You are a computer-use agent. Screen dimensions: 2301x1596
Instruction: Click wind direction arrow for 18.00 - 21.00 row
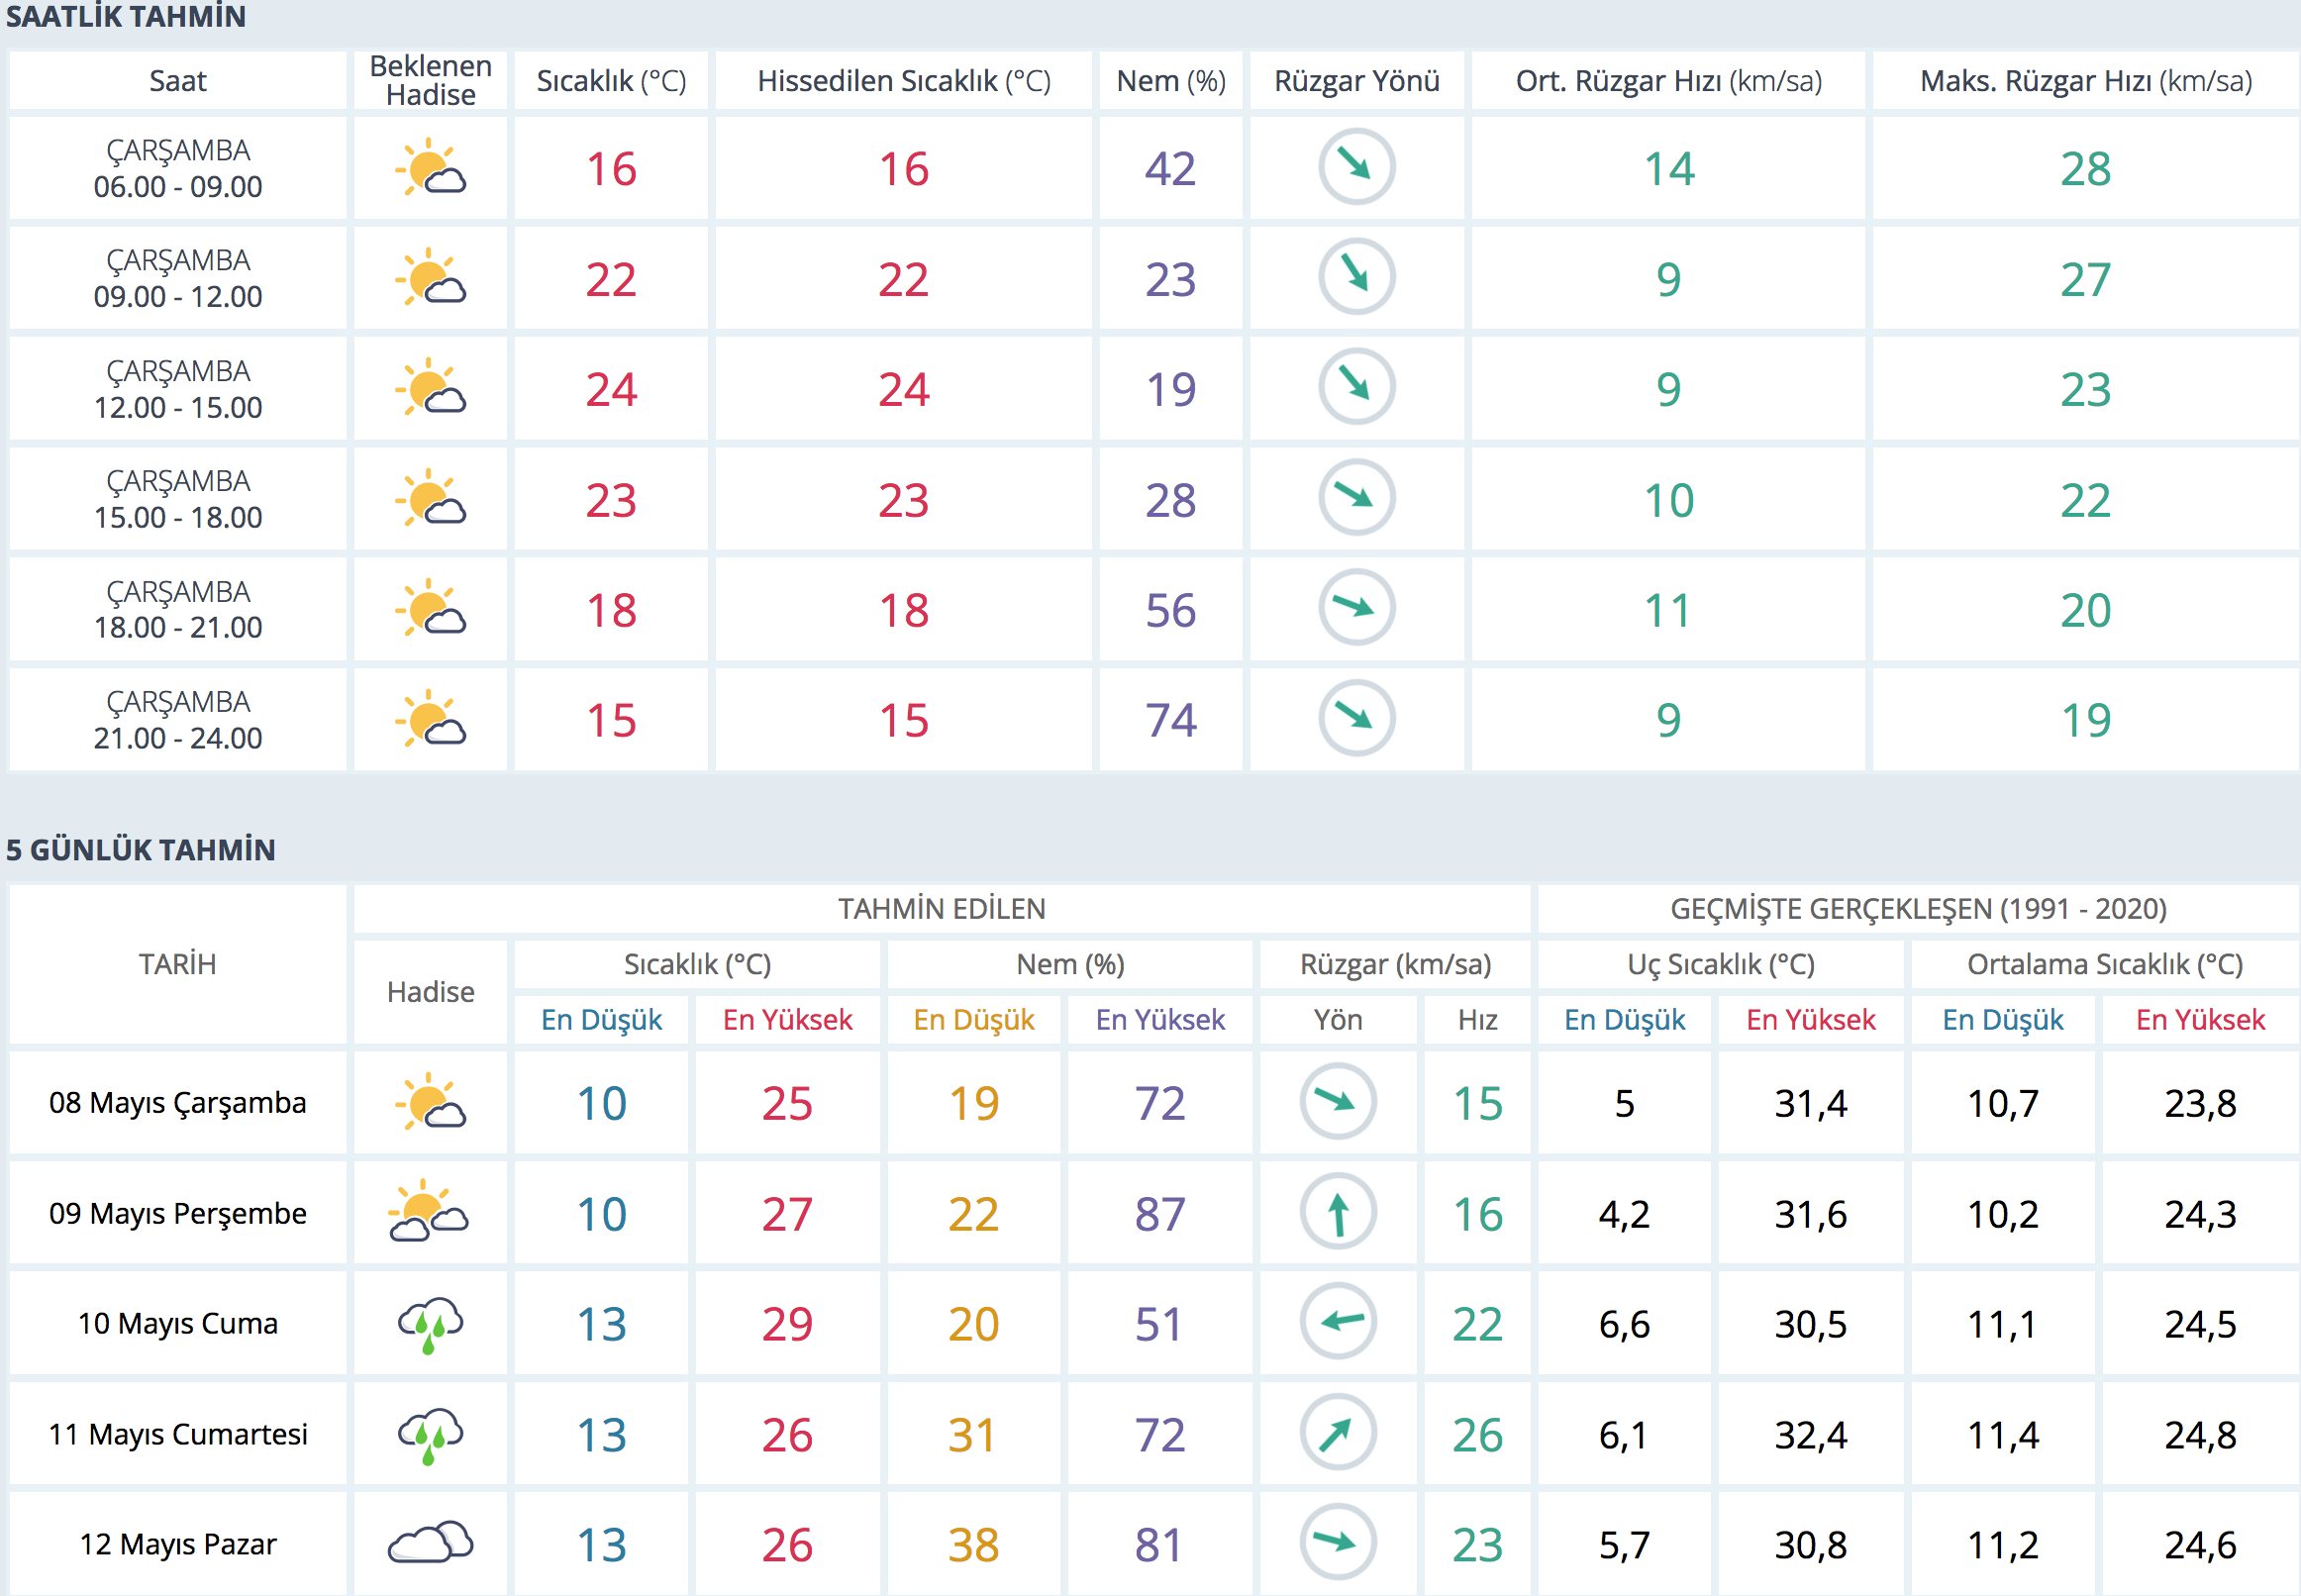1356,607
